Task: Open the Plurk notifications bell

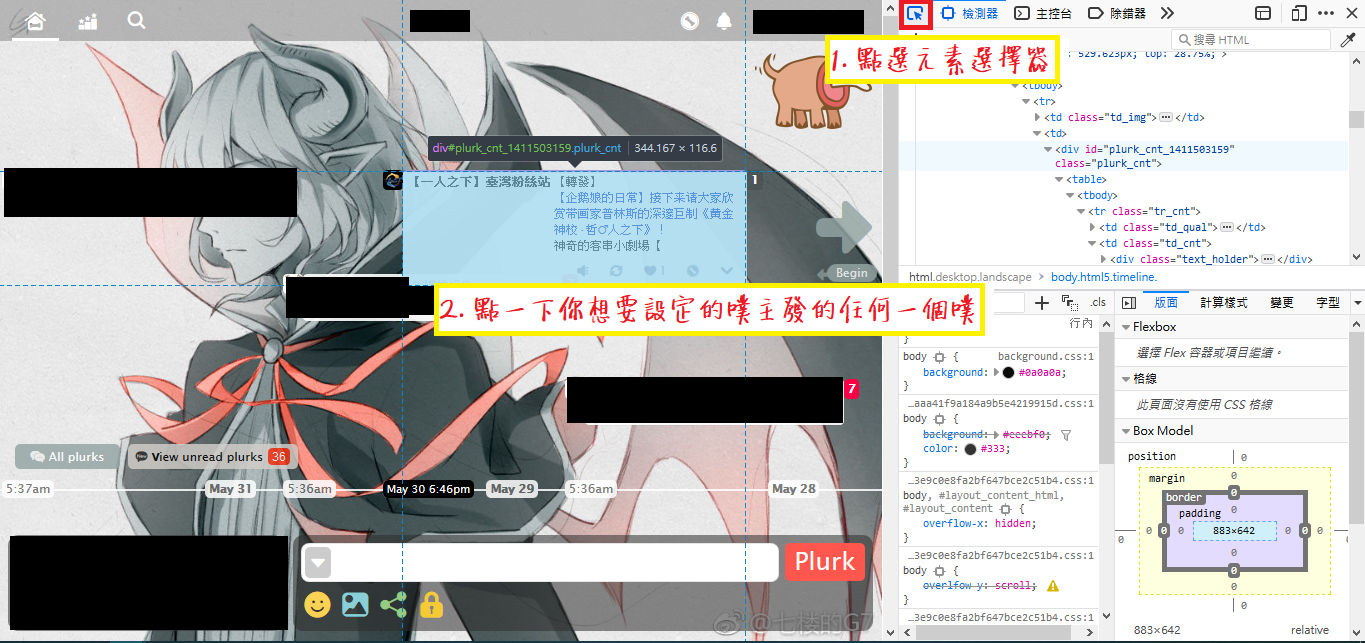Action: coord(723,21)
